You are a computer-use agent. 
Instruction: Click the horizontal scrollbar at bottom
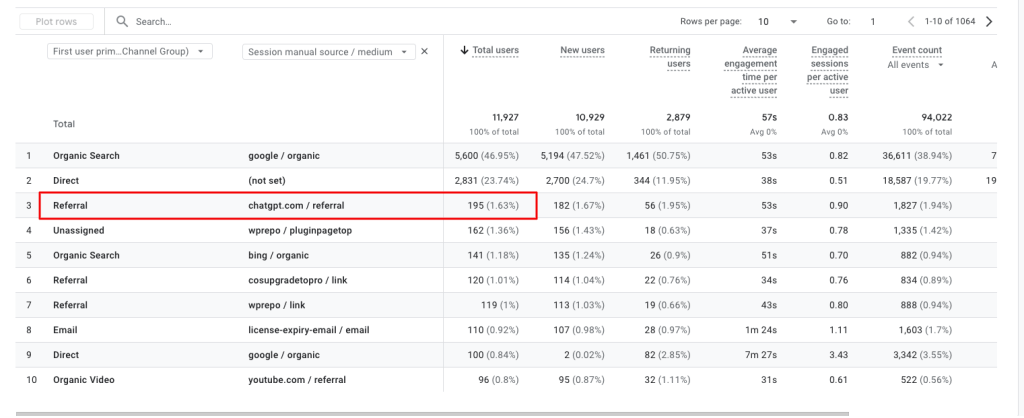point(432,412)
